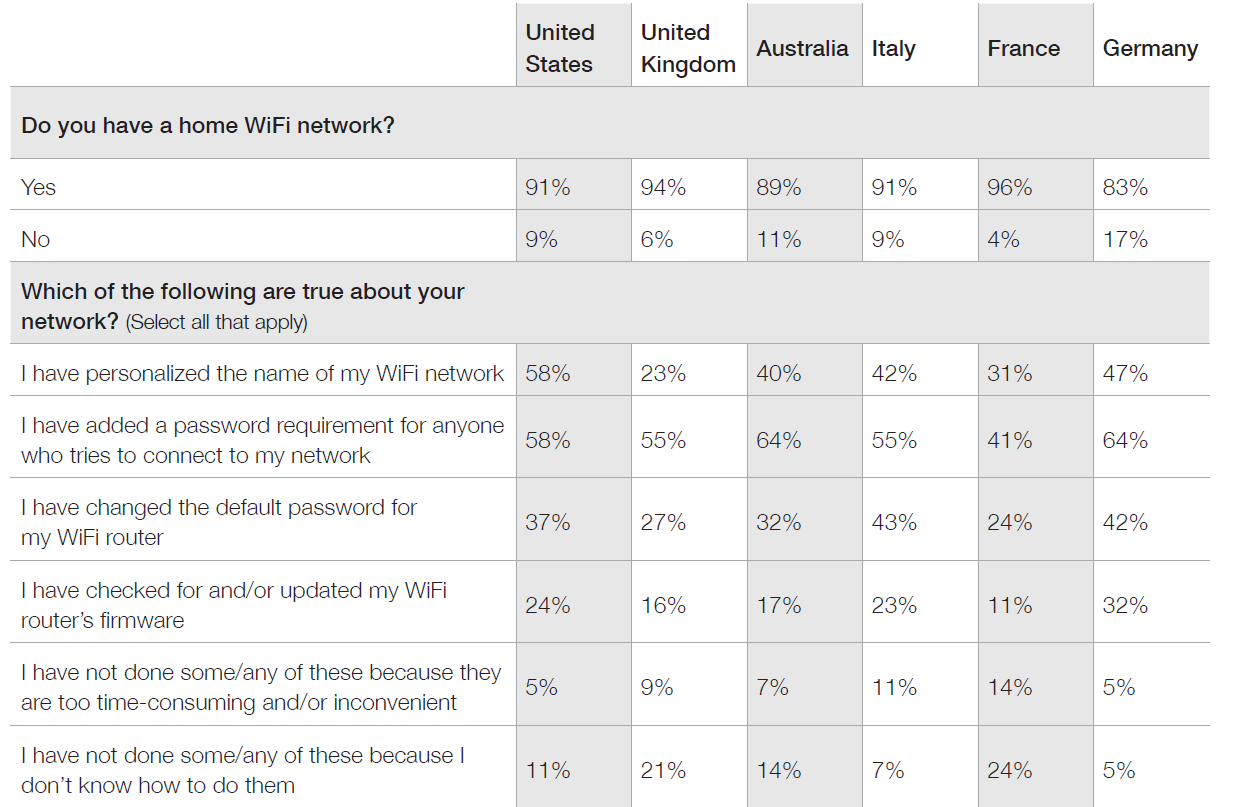Click the France column header
The height and width of the screenshot is (807, 1242).
click(x=1023, y=48)
